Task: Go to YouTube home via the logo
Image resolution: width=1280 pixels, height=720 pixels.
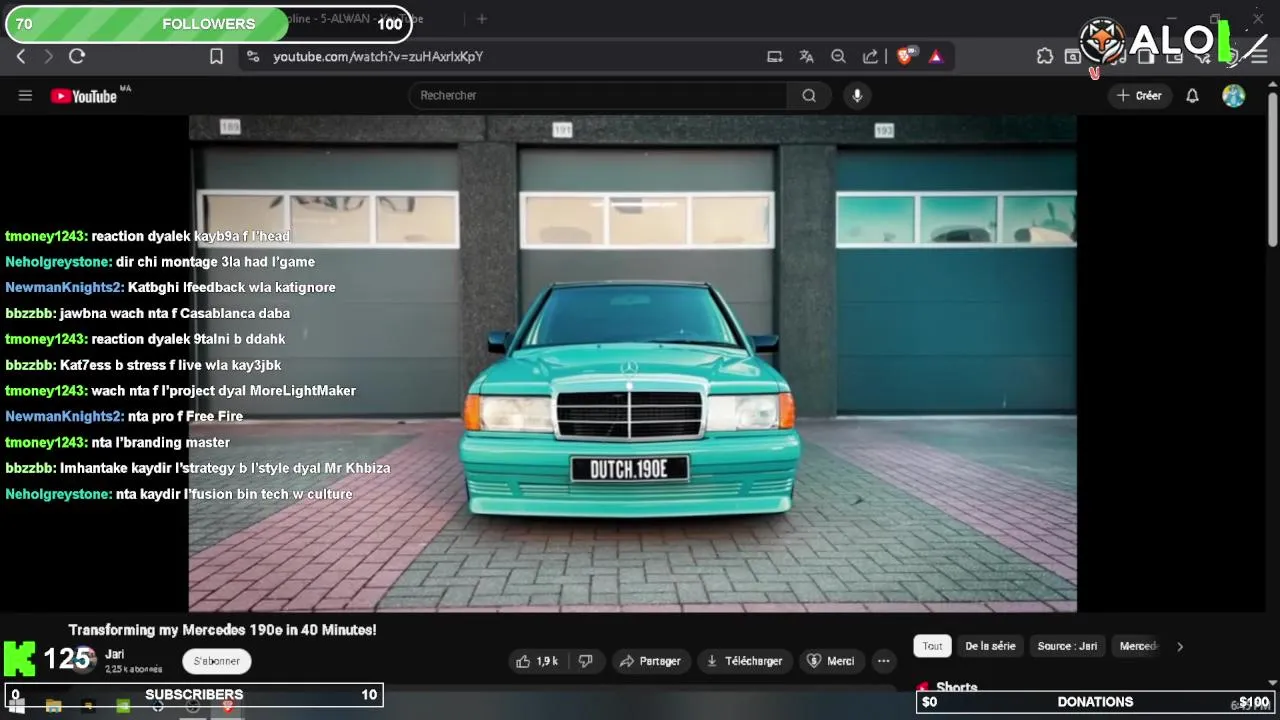Action: tap(84, 96)
